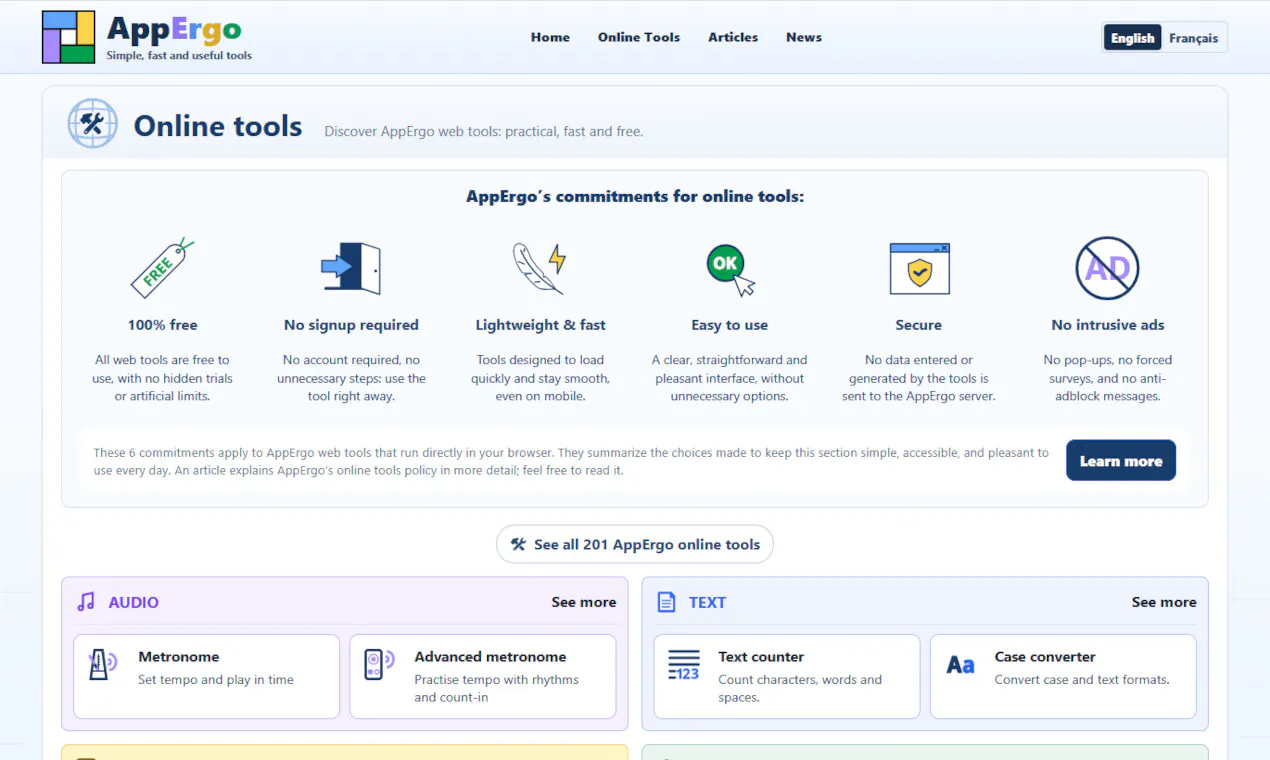The height and width of the screenshot is (760, 1270).
Task: Click the No signup door arrow icon
Action: (351, 268)
